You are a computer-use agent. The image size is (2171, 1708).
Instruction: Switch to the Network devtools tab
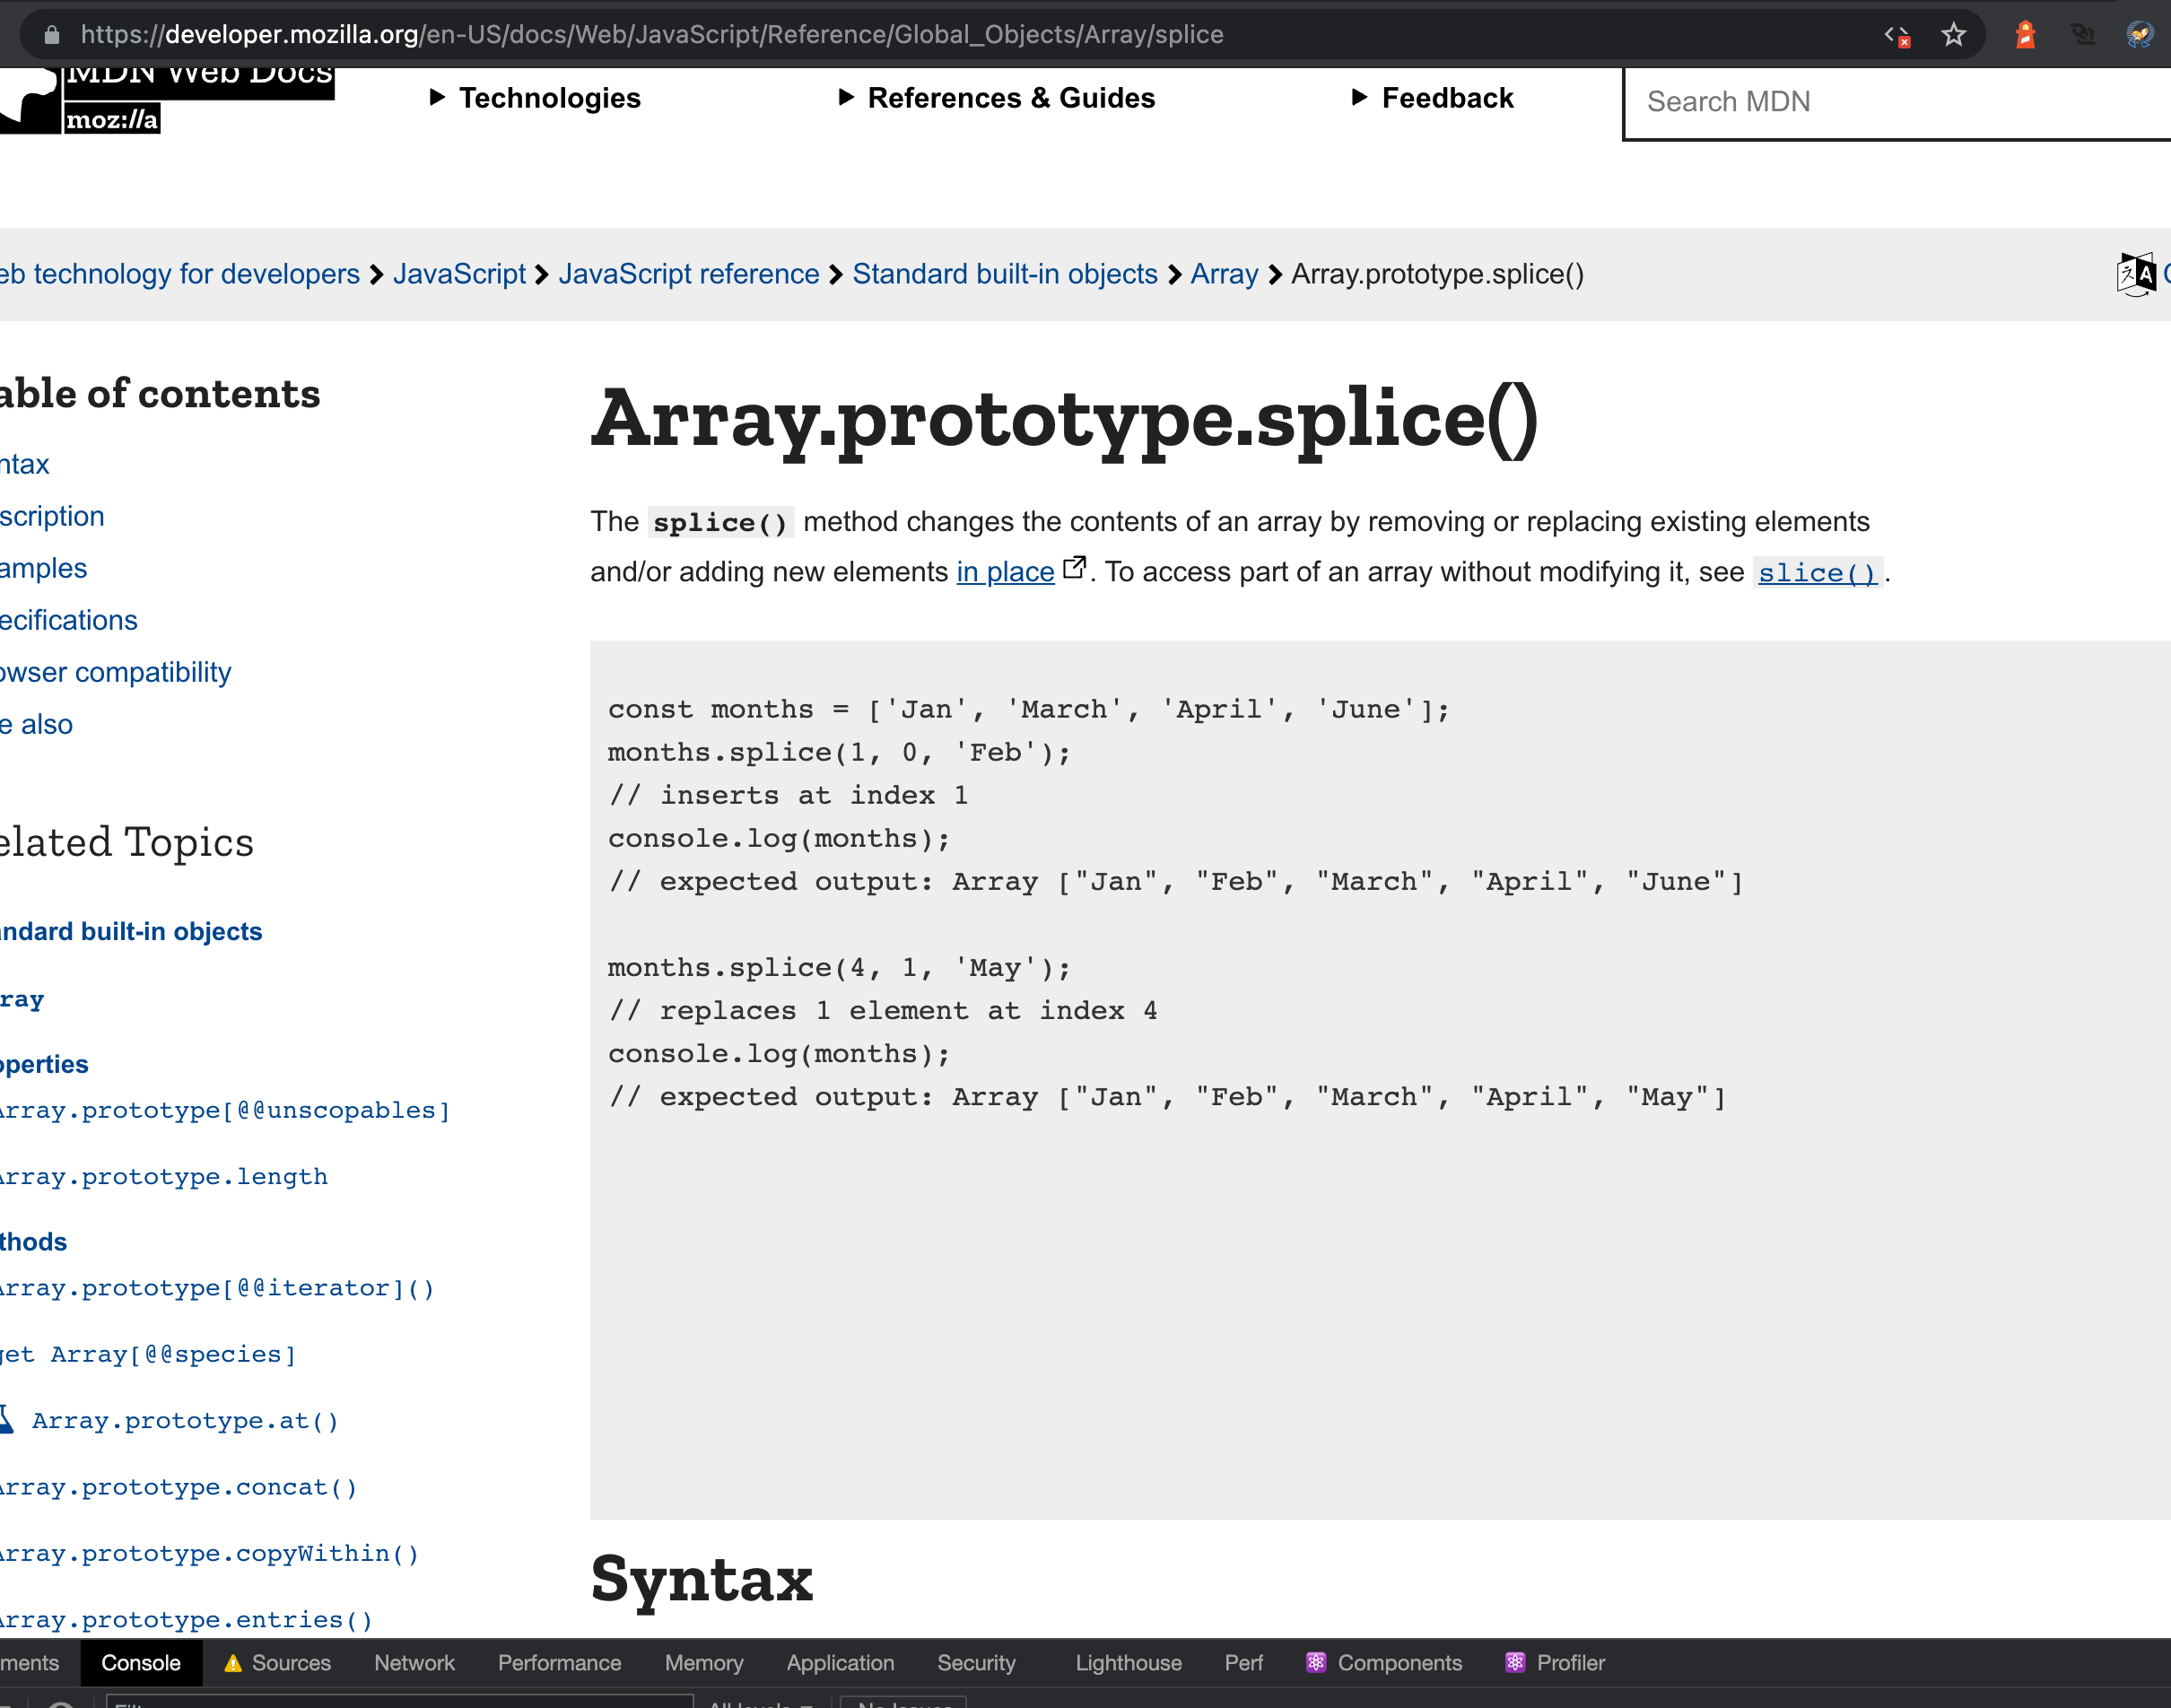[x=414, y=1662]
